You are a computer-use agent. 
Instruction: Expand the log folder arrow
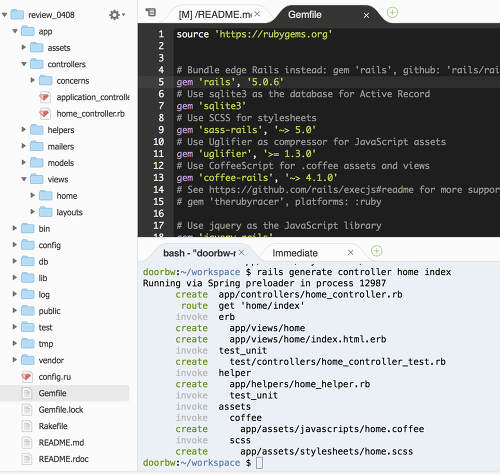tap(15, 294)
